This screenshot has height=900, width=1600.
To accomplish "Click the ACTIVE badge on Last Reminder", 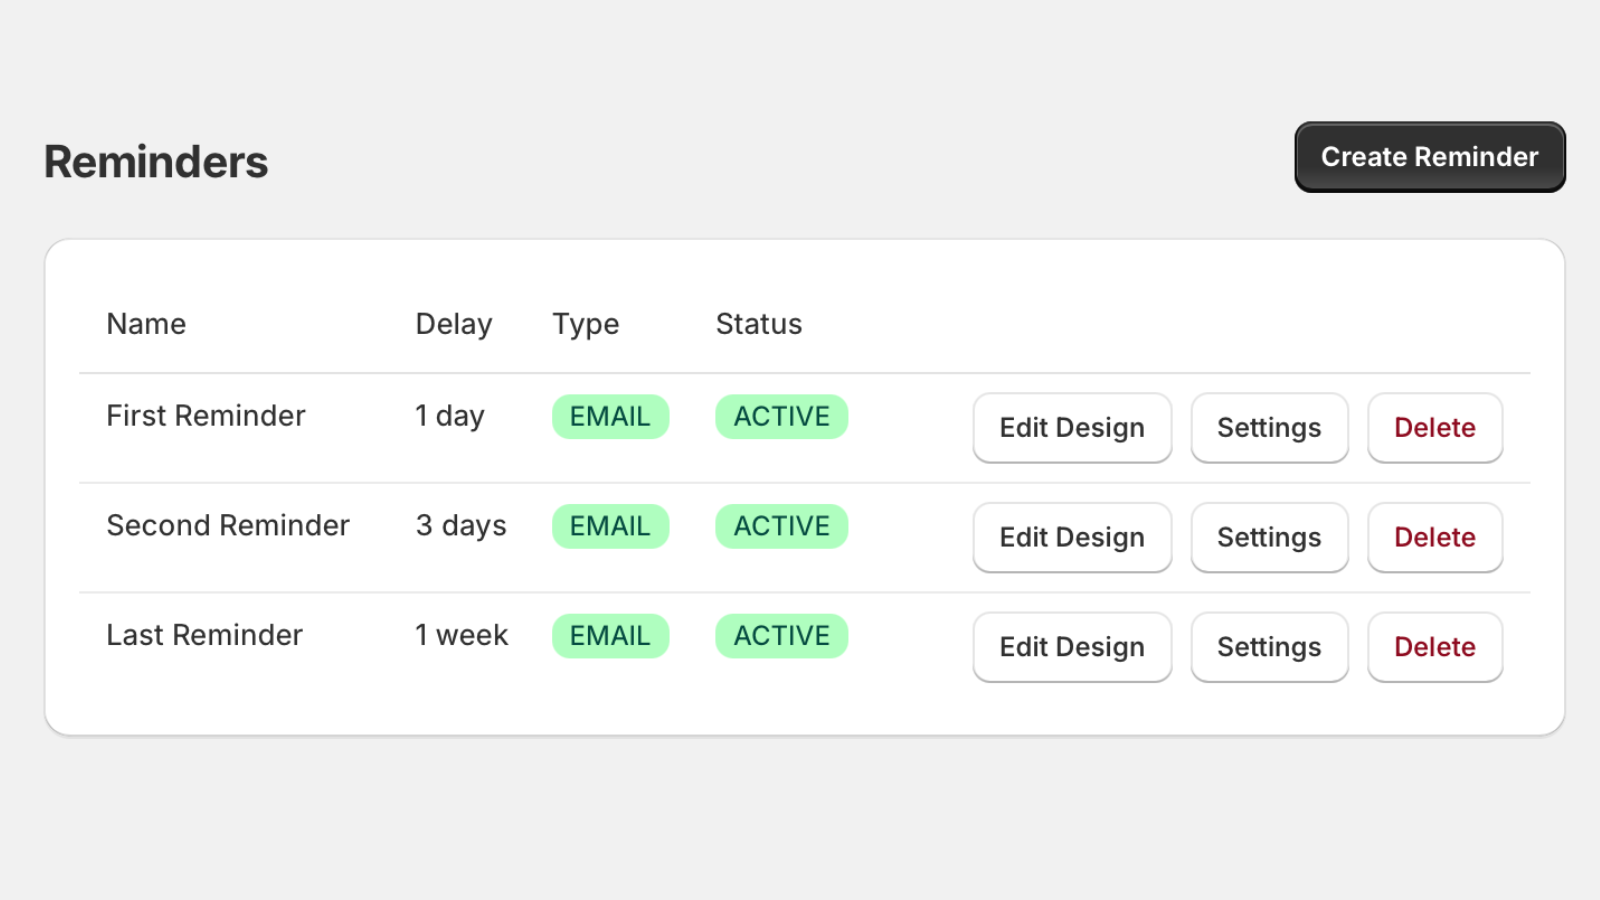I will click(x=782, y=636).
